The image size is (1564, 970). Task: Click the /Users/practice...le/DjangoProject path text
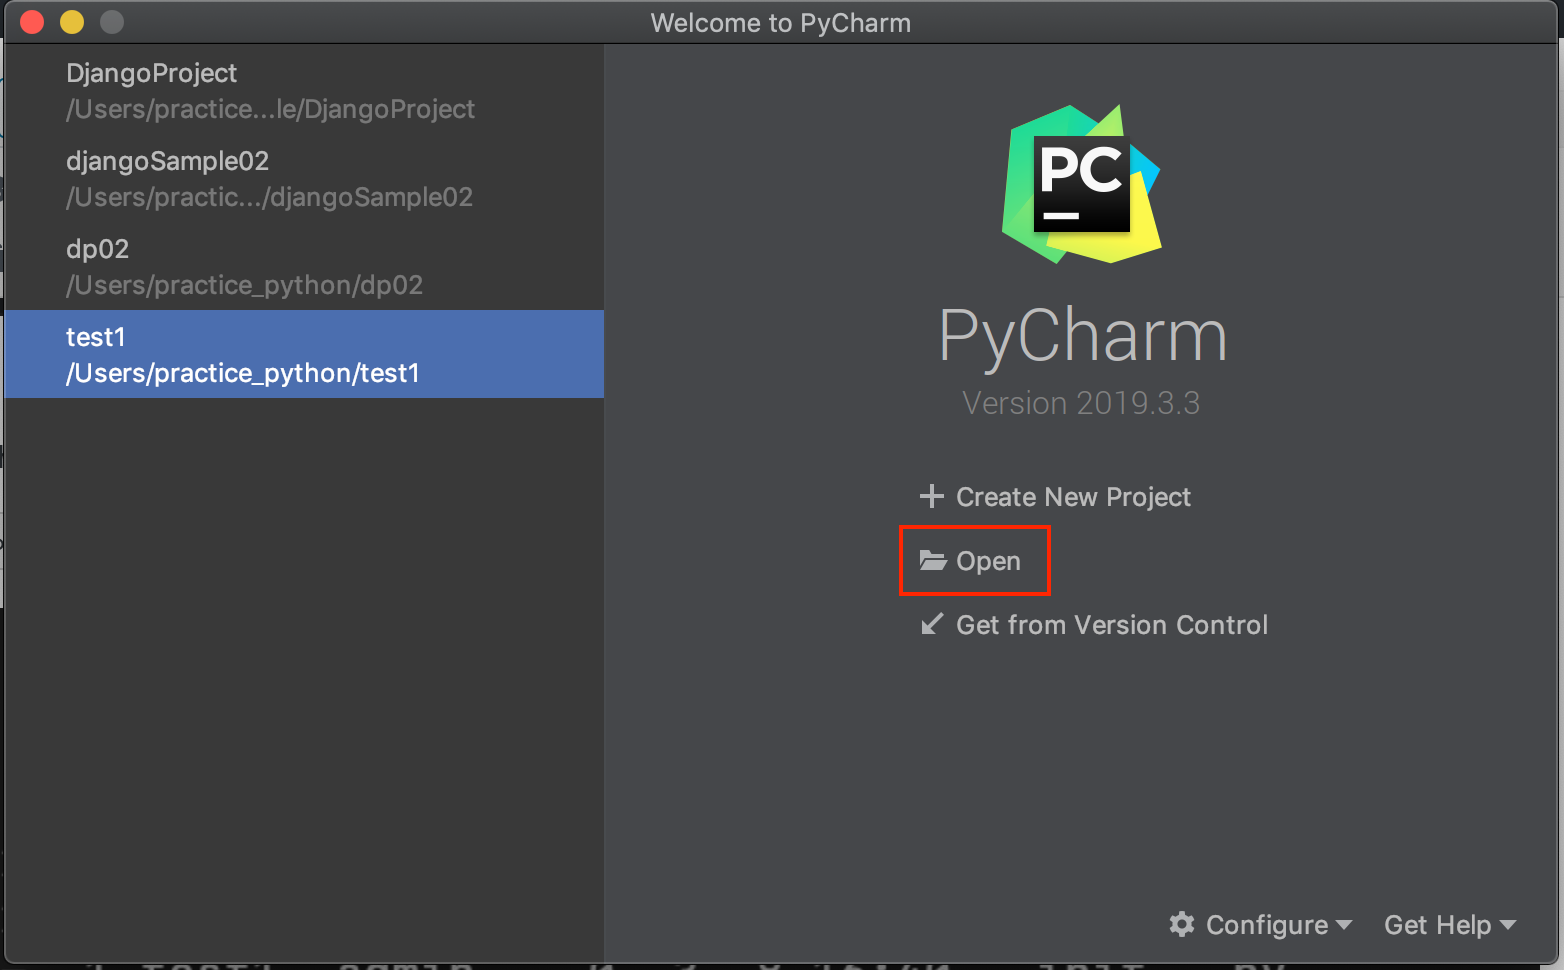click(270, 109)
